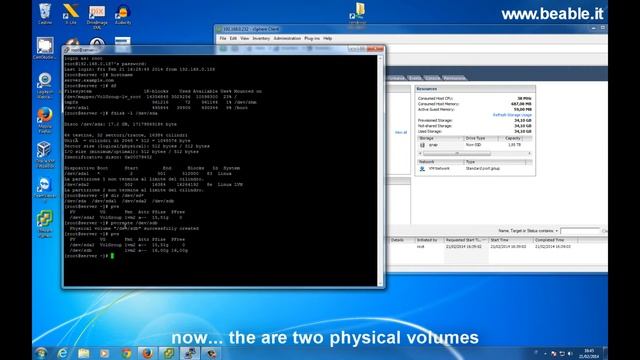
Task: Open the Administration menu in vSphere Client
Action: click(x=287, y=38)
